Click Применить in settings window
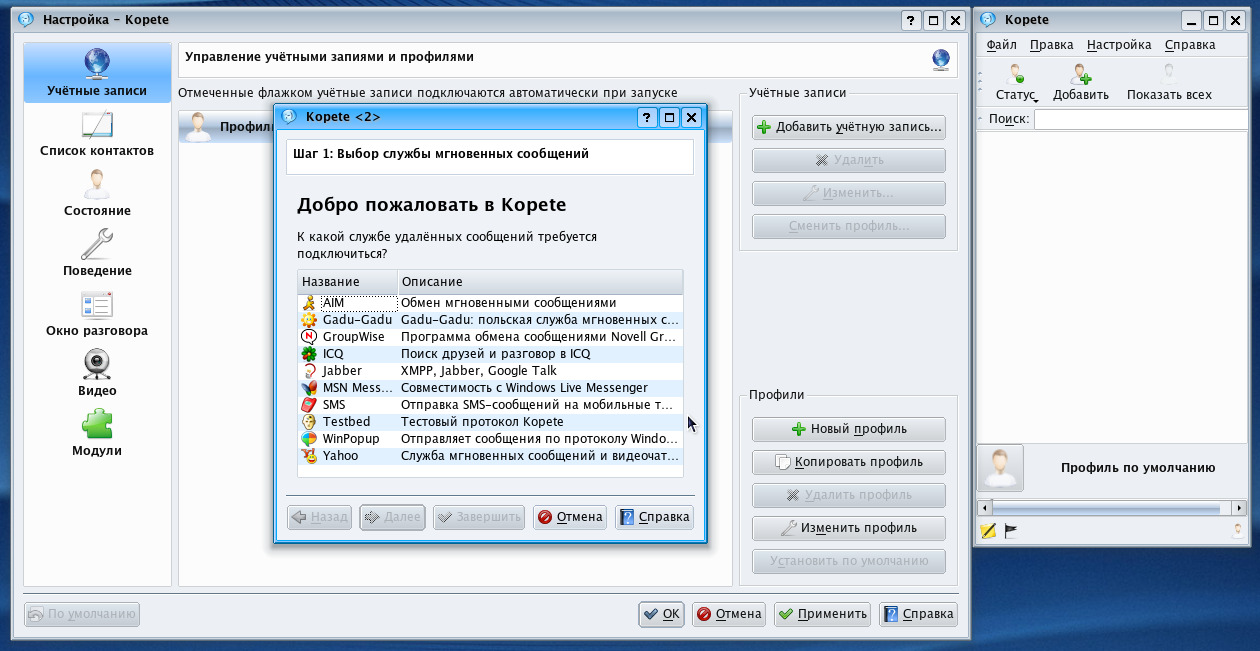The image size is (1260, 651). click(x=822, y=614)
